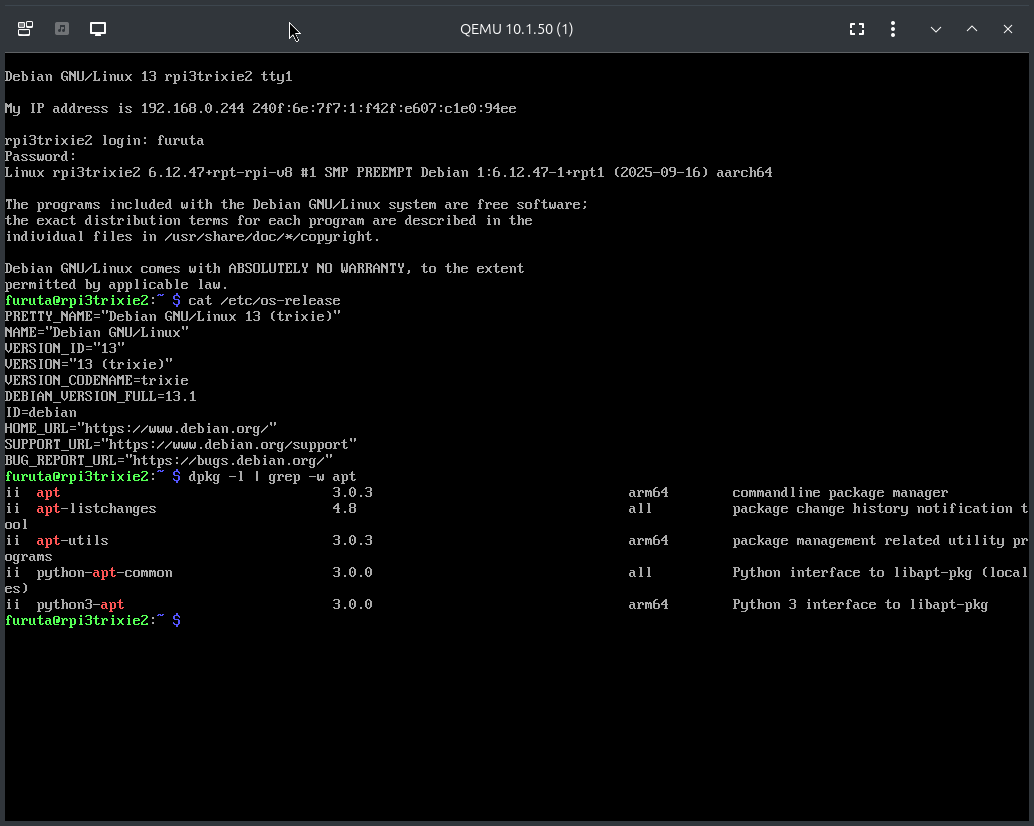Click the 'cat /etc/os-release' command text
Screen dimensions: 1034x826
(264, 300)
